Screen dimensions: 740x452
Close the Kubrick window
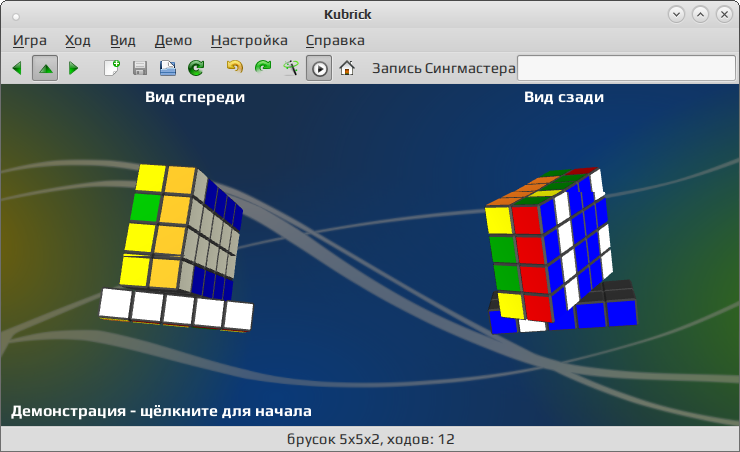click(x=724, y=15)
